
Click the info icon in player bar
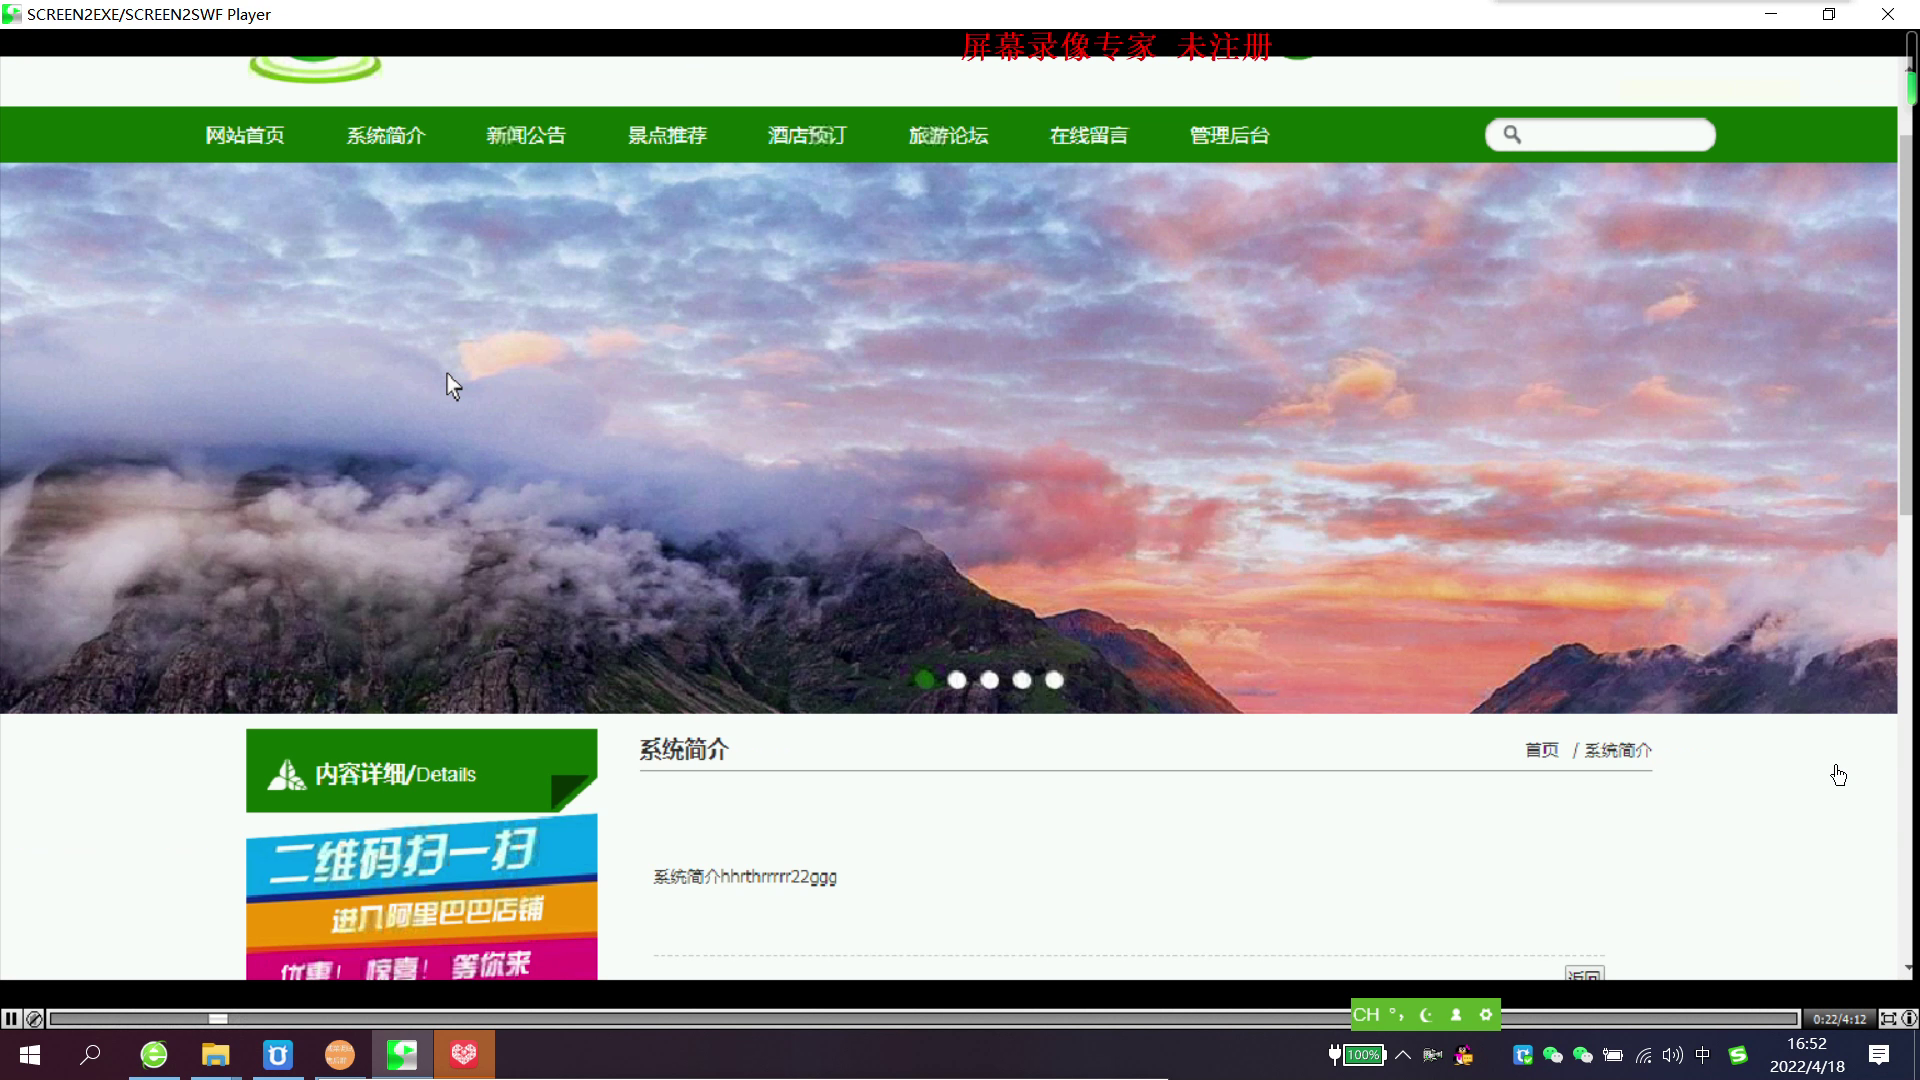[x=1909, y=1018]
